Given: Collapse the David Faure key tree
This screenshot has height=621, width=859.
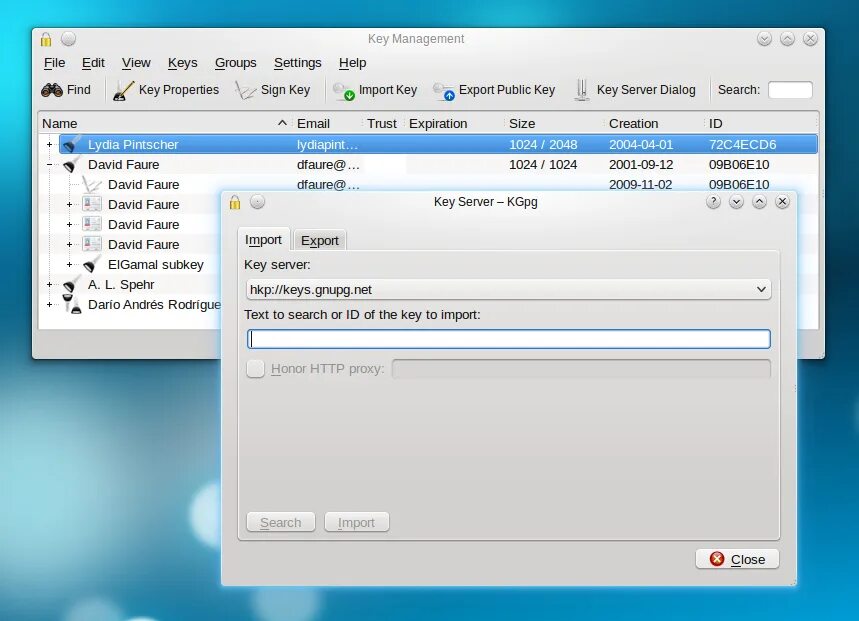Looking at the screenshot, I should click(x=49, y=164).
